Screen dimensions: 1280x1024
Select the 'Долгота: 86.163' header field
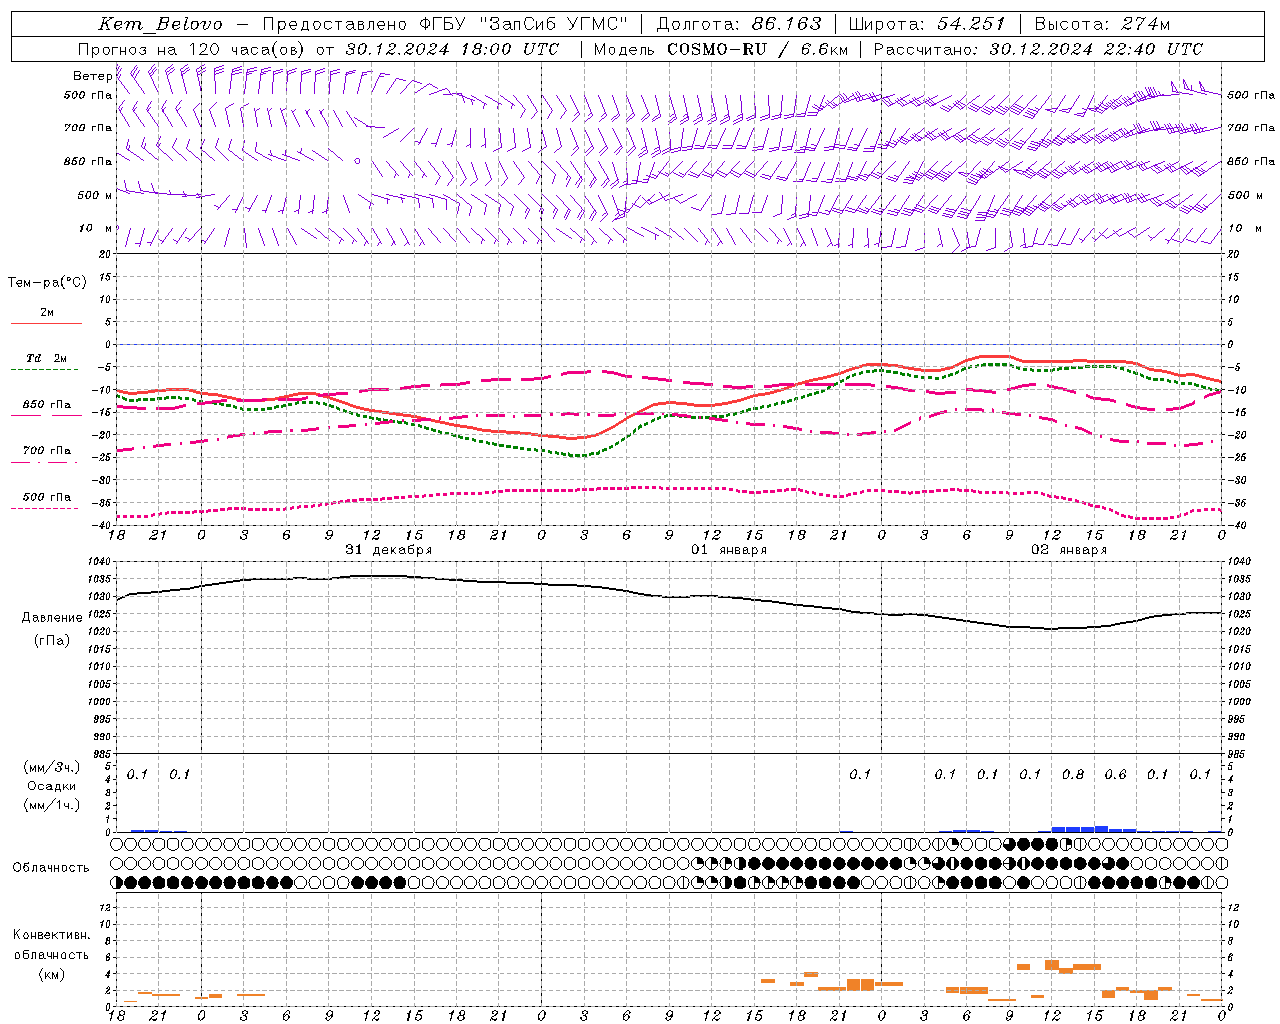(x=739, y=24)
